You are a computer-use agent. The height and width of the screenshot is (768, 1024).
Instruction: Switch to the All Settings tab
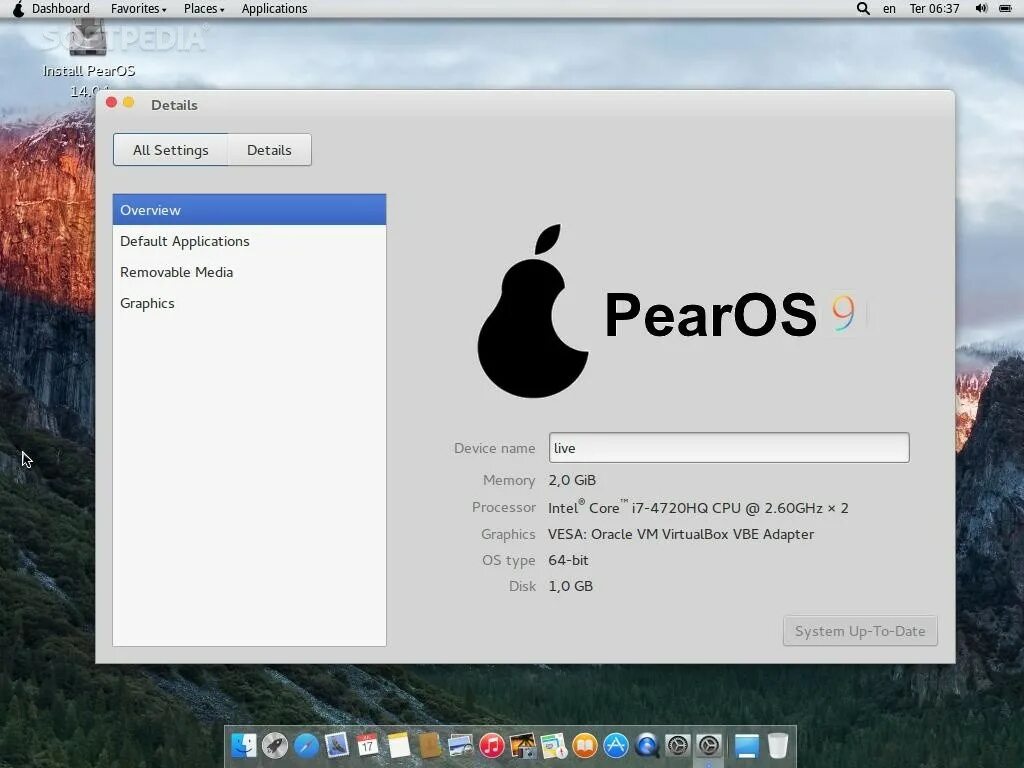pyautogui.click(x=170, y=149)
